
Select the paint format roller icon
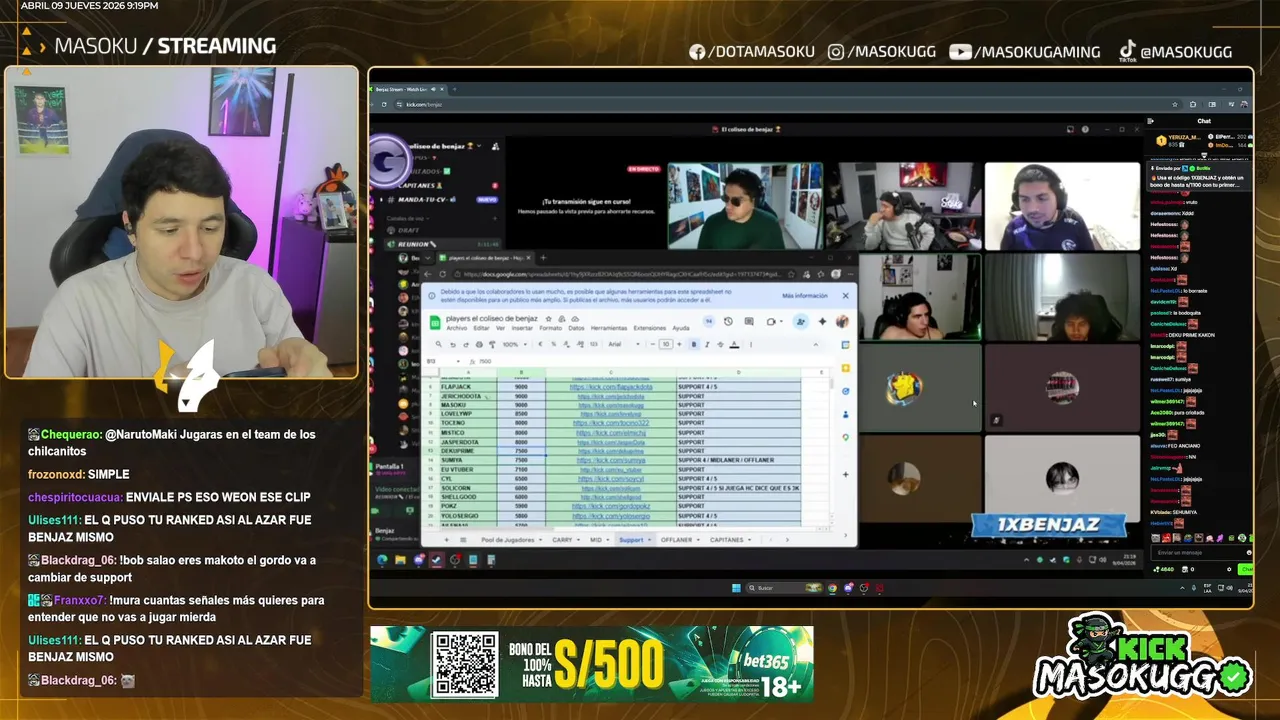[492, 344]
